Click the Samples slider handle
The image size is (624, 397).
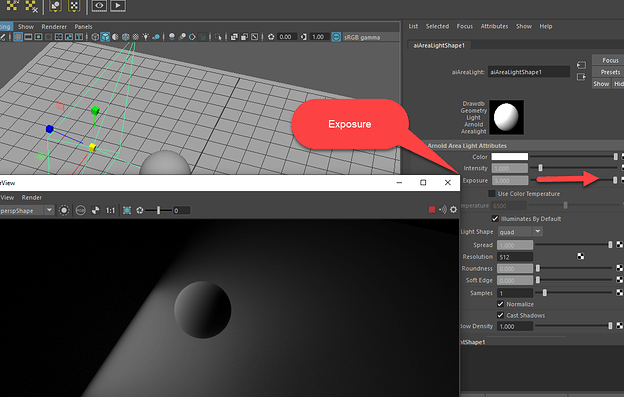click(544, 293)
